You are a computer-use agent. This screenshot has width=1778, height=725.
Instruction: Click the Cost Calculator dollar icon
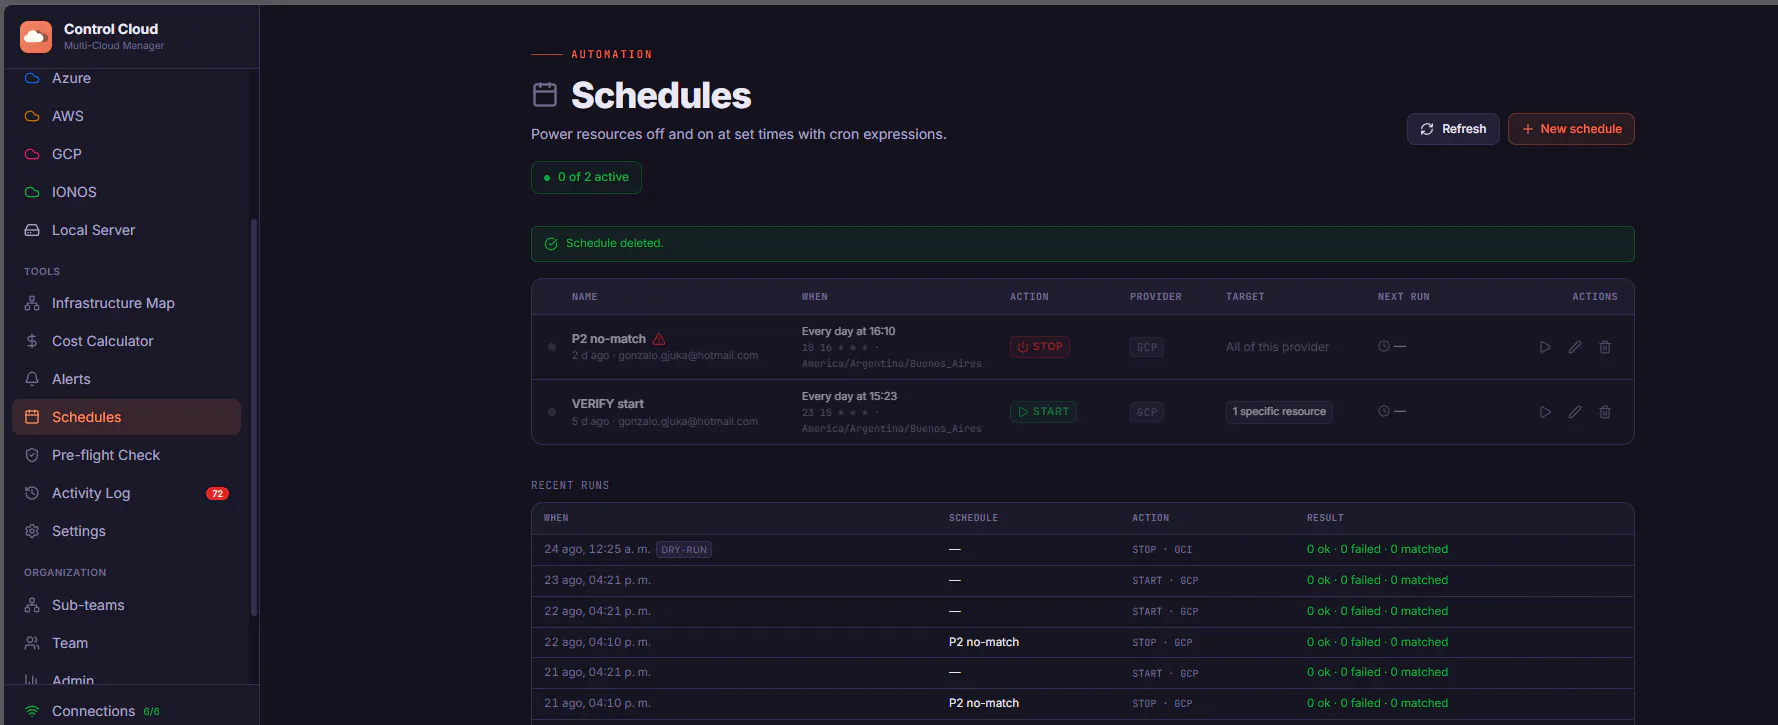click(x=32, y=341)
